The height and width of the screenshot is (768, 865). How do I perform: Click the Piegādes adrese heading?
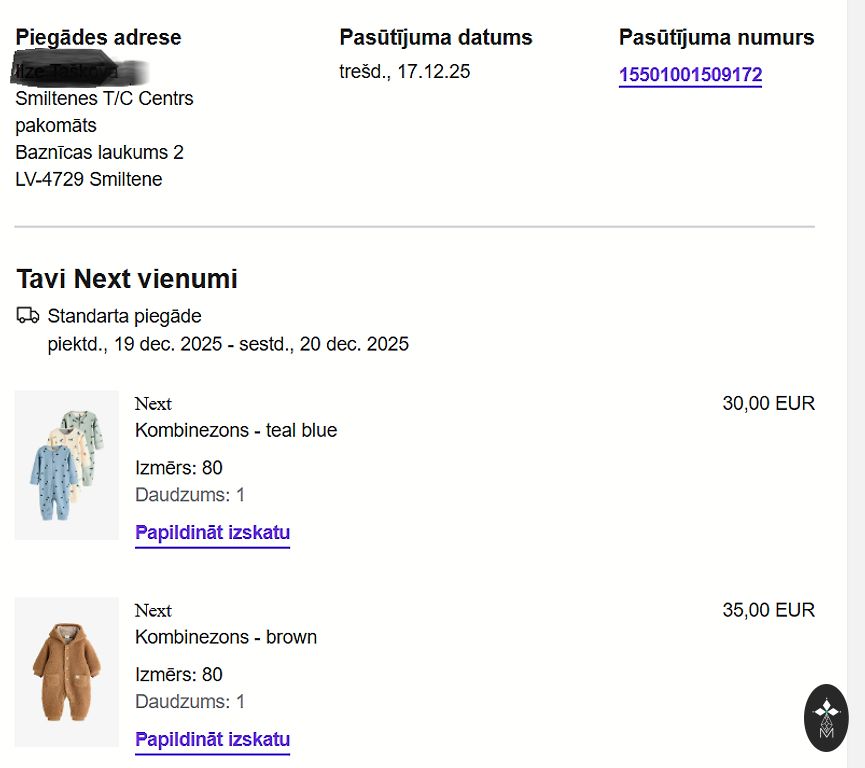click(98, 38)
